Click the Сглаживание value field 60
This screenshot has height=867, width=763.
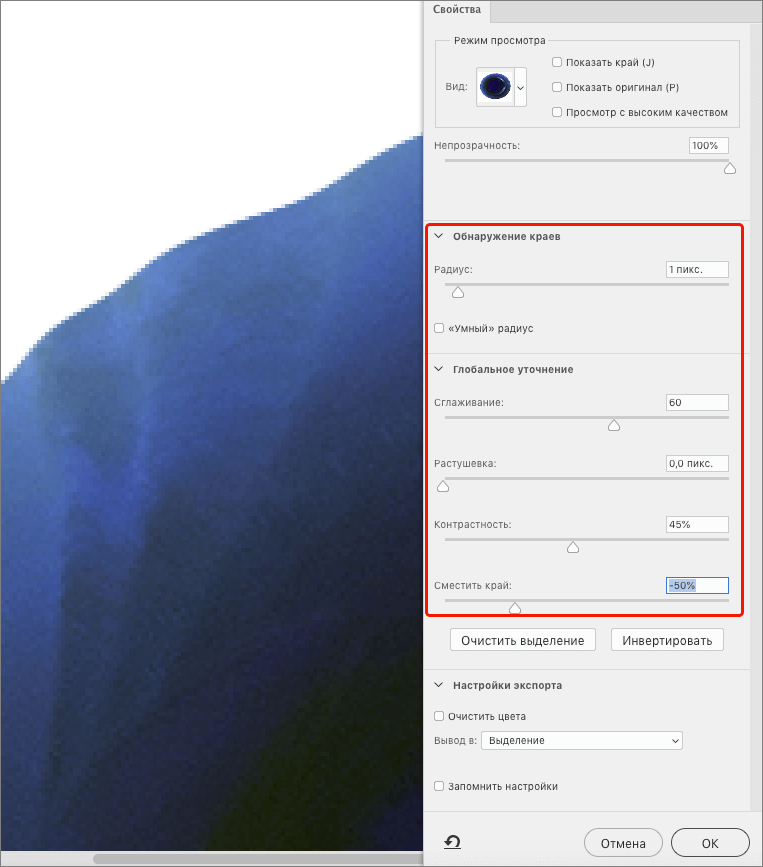[697, 403]
